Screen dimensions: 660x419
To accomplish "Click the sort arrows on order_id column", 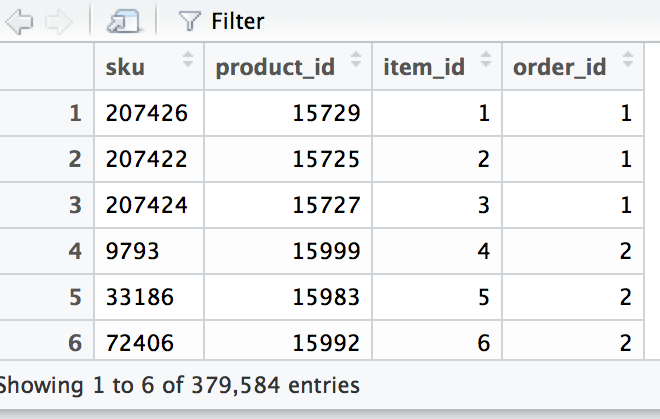I will 627,64.
